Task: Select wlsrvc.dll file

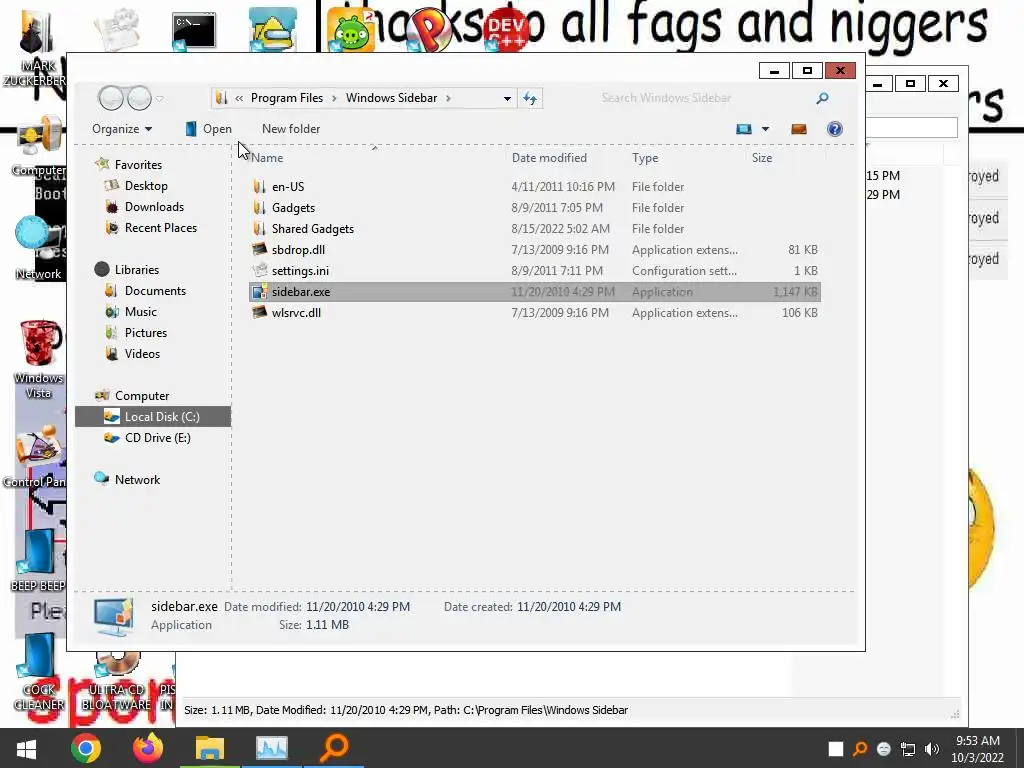Action: [x=535, y=313]
